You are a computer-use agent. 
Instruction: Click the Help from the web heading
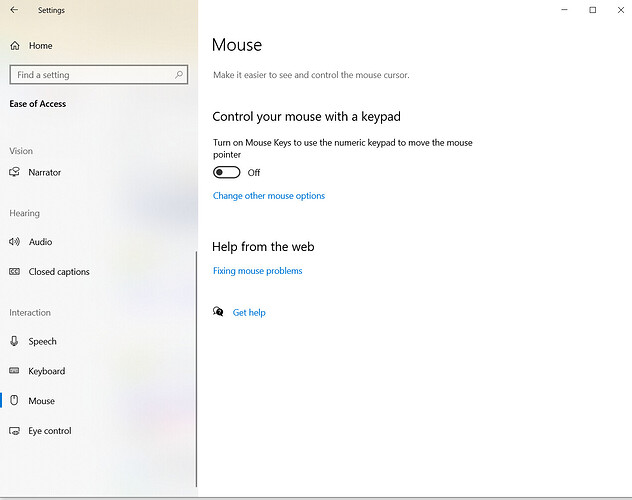(263, 247)
